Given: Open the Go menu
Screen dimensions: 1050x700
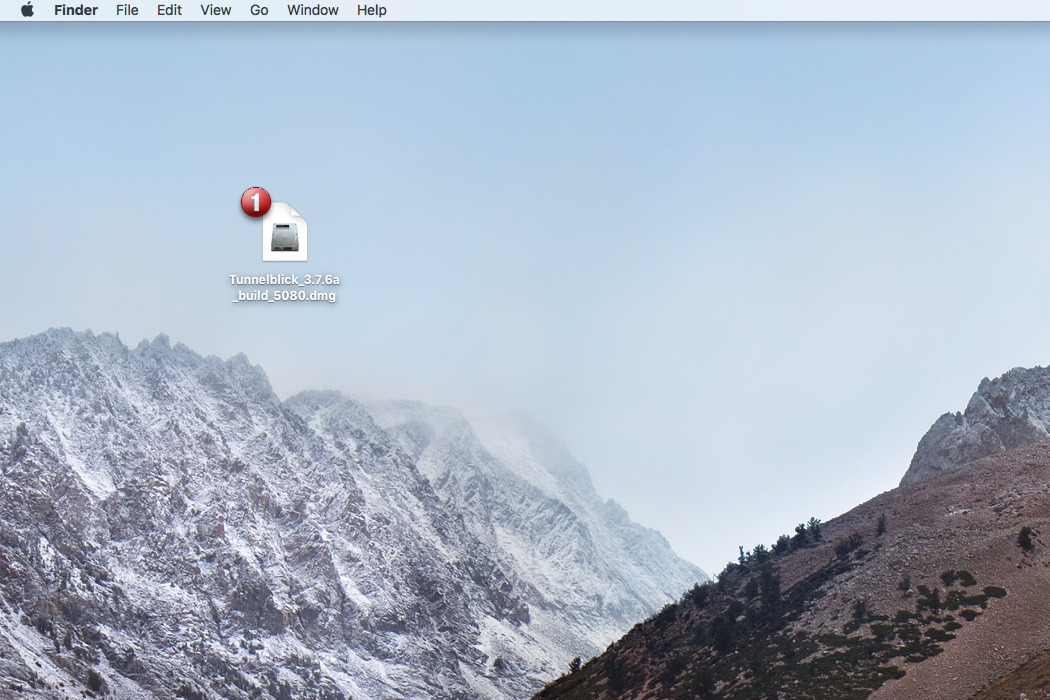Looking at the screenshot, I should click(x=259, y=10).
